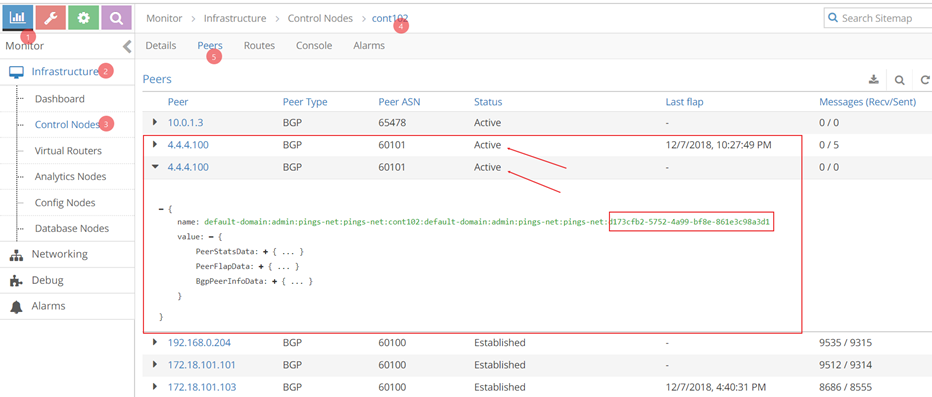Click cont102 in the breadcrumb
The height and width of the screenshot is (397, 932).
pos(390,18)
